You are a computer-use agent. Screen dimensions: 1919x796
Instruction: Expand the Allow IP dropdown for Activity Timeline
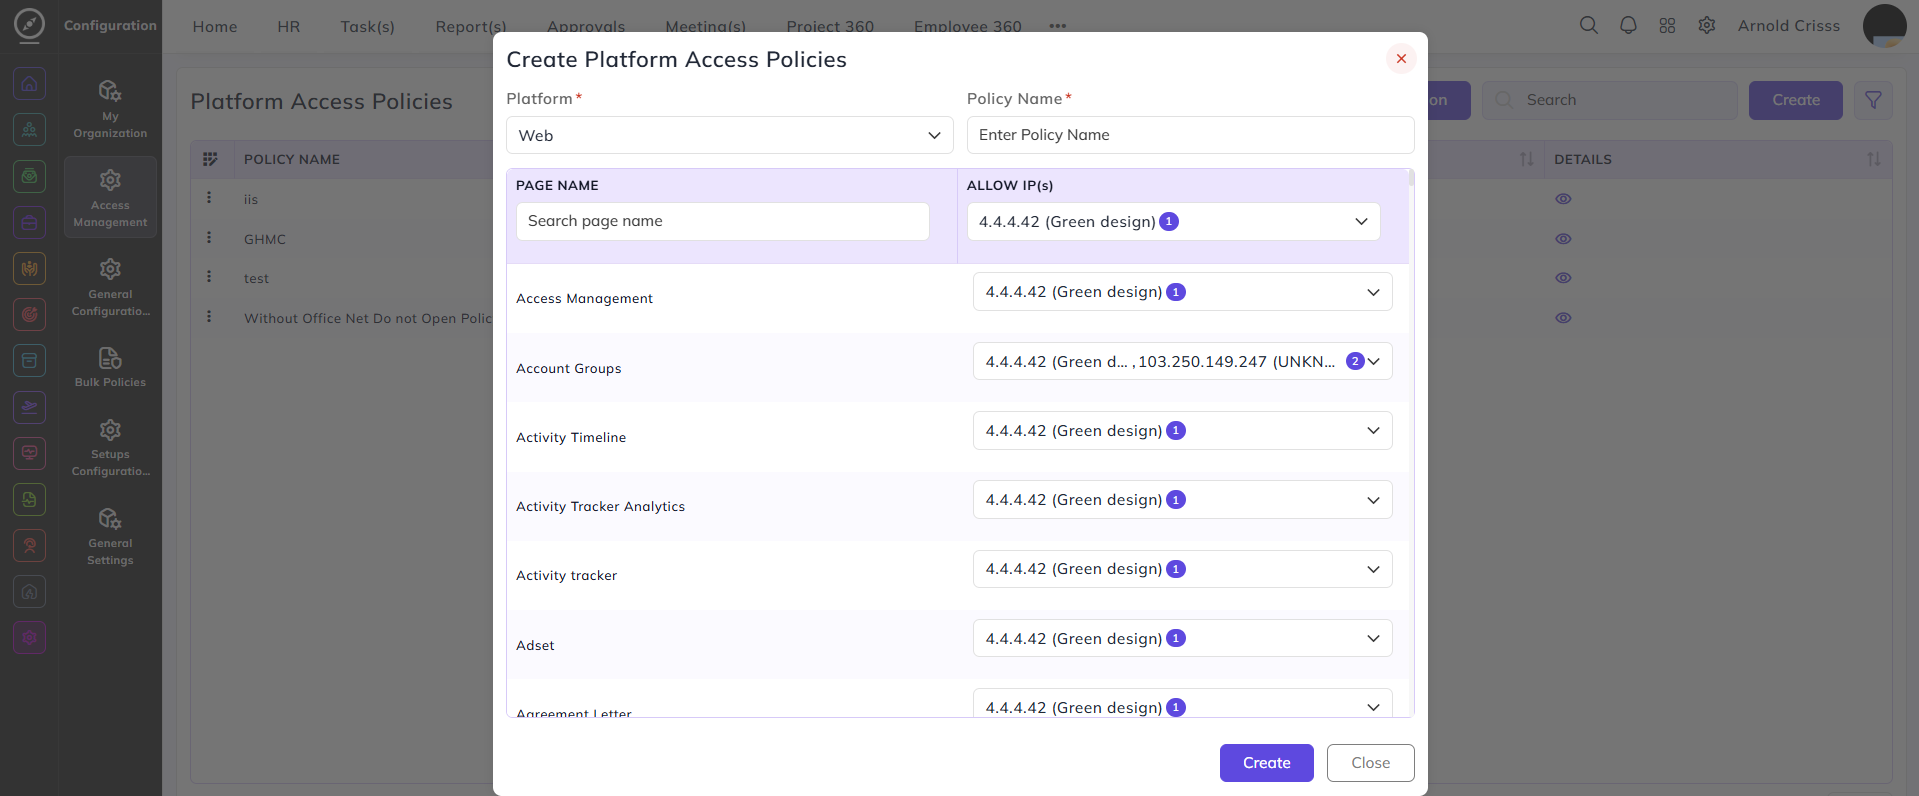pos(1182,431)
